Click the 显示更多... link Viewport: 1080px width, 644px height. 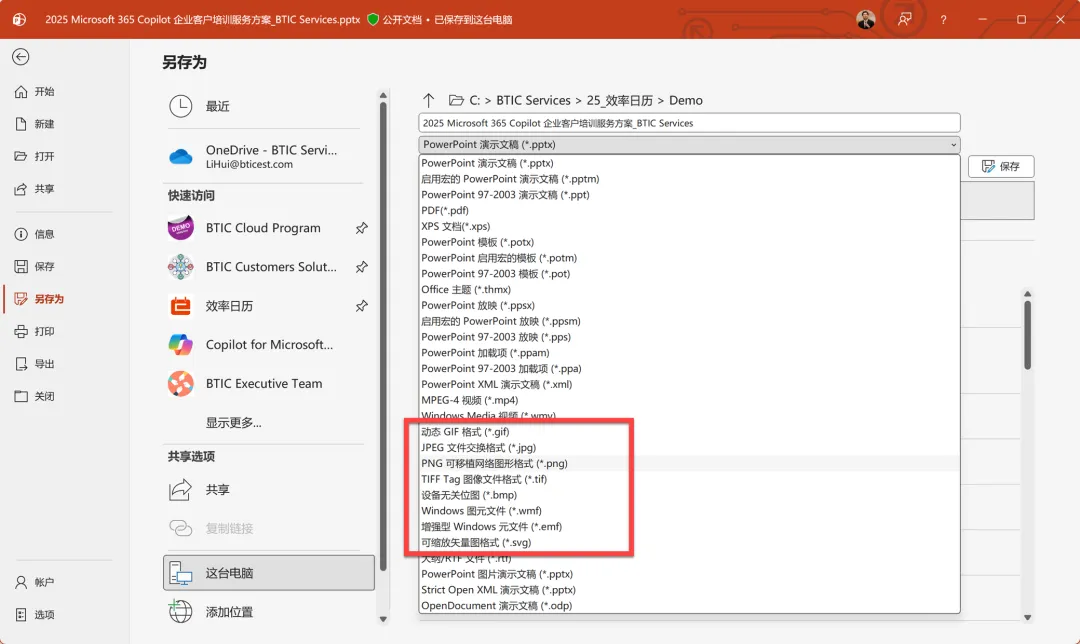click(233, 423)
